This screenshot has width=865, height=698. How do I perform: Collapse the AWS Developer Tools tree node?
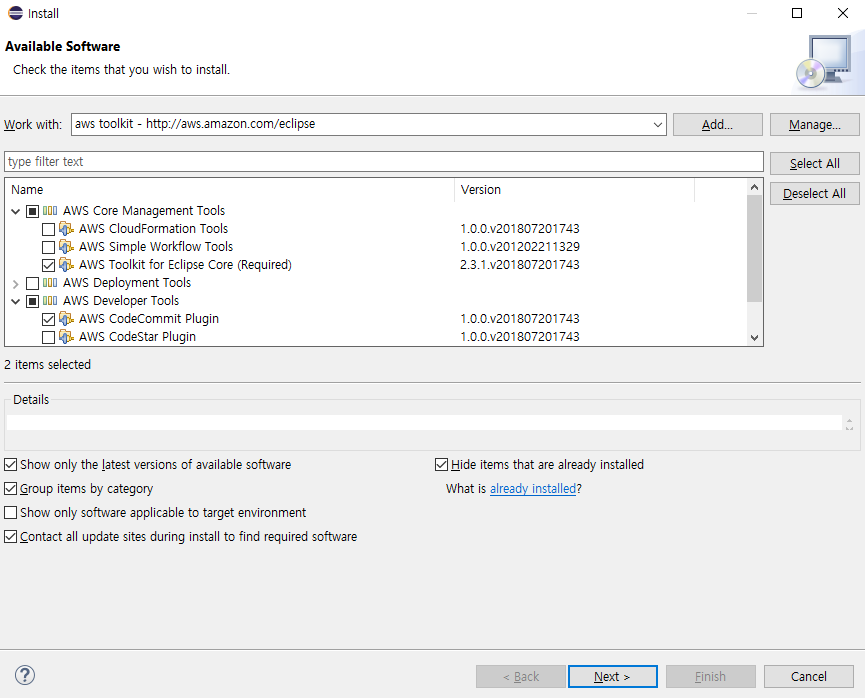[15, 301]
